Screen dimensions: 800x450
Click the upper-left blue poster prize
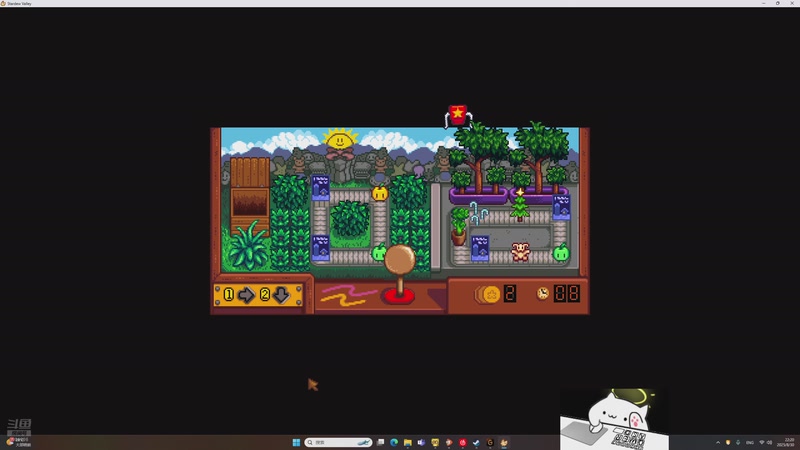pos(320,188)
